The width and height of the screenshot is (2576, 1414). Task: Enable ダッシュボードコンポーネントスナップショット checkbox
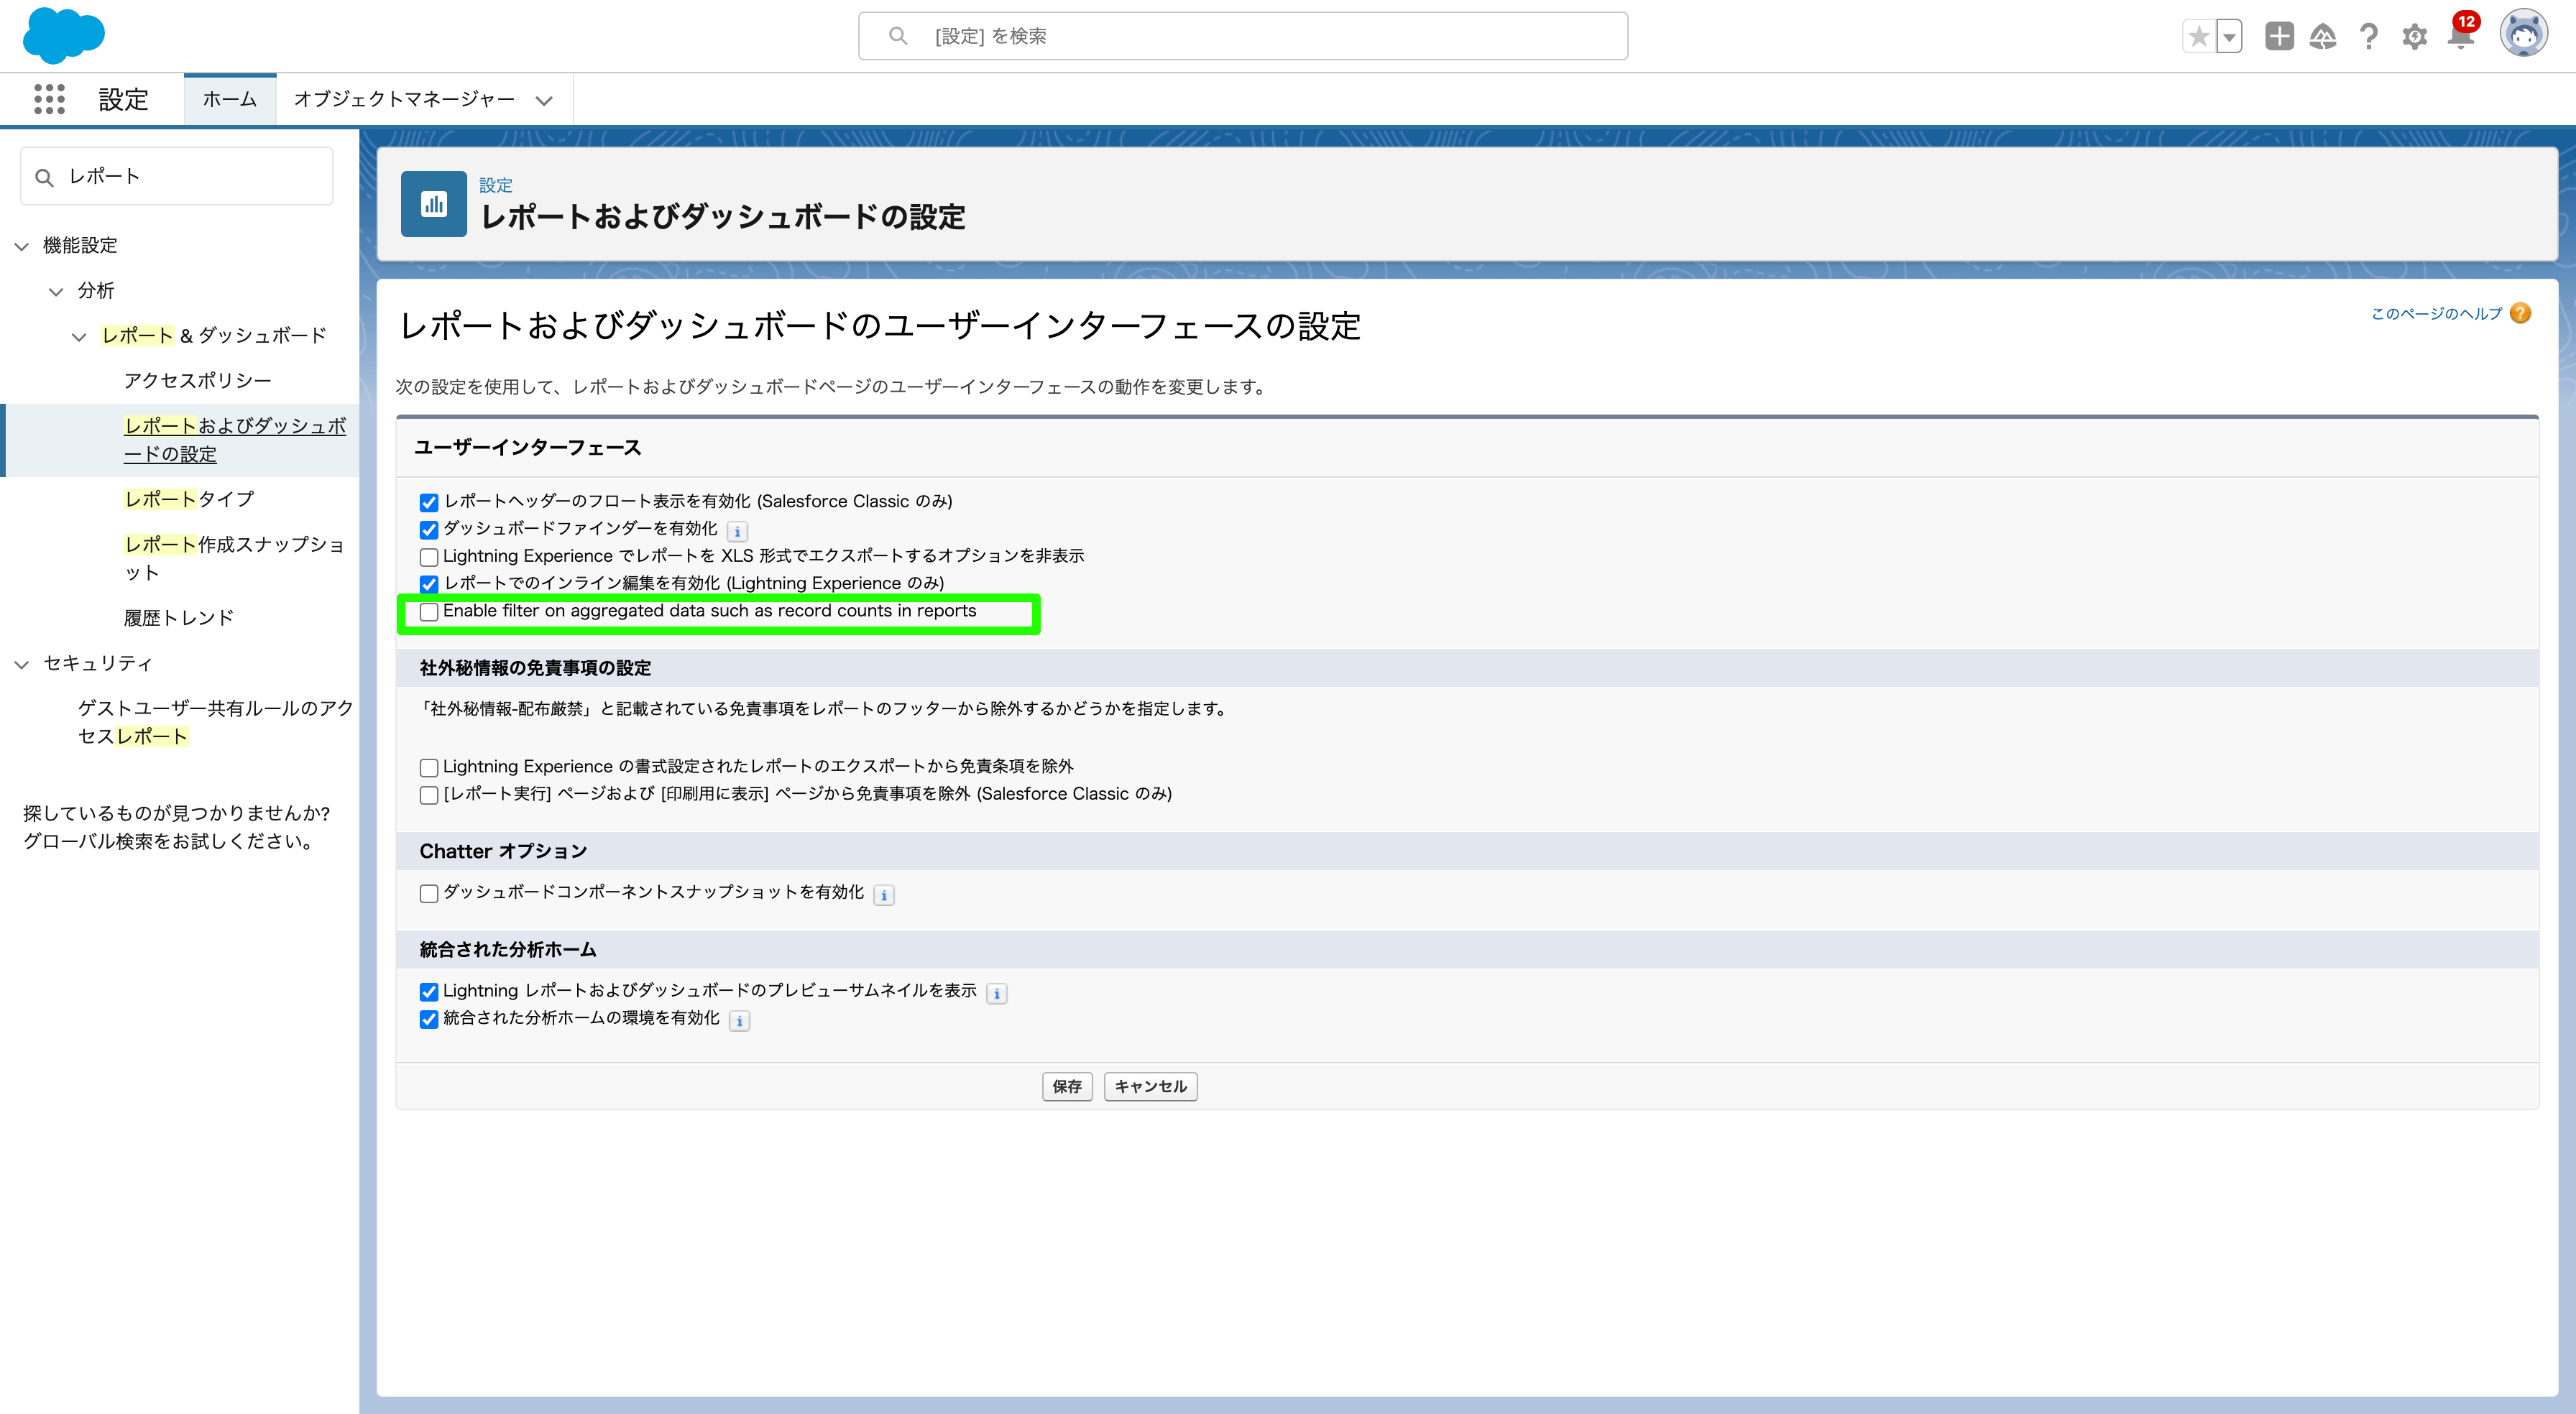tap(429, 893)
